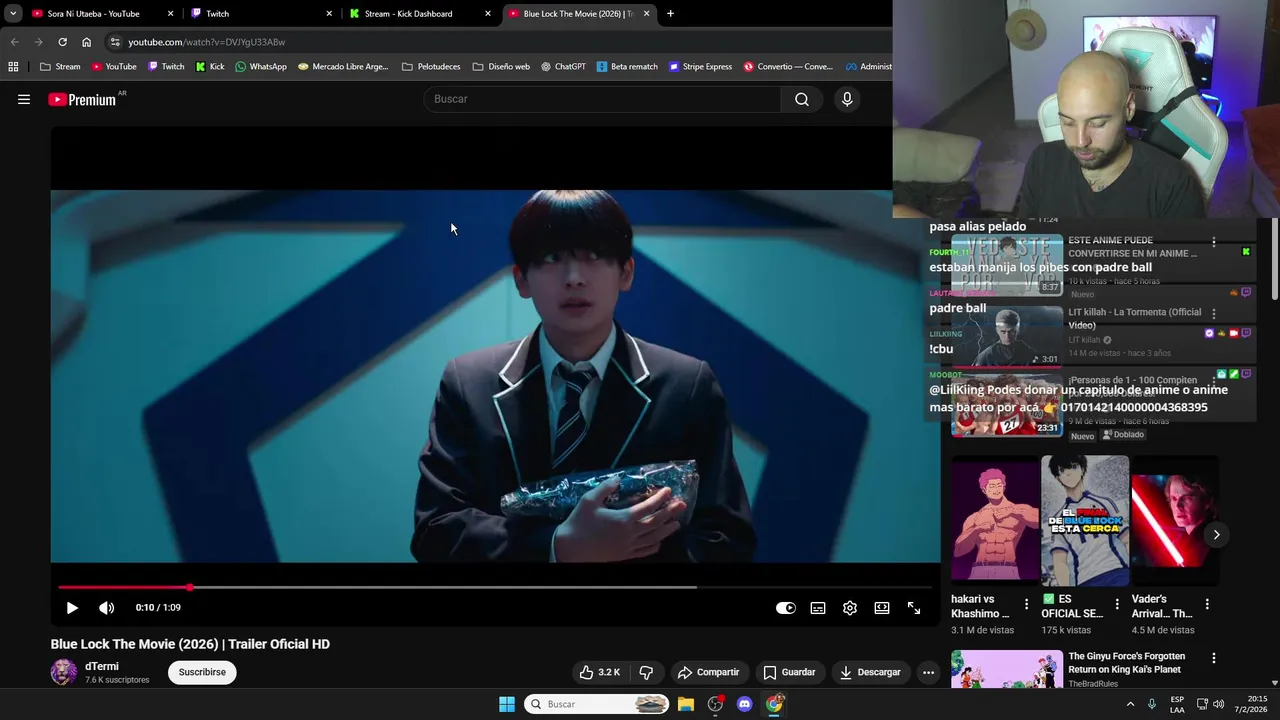Switch to Sora Ni Utaeba YouTube tab

pos(103,14)
